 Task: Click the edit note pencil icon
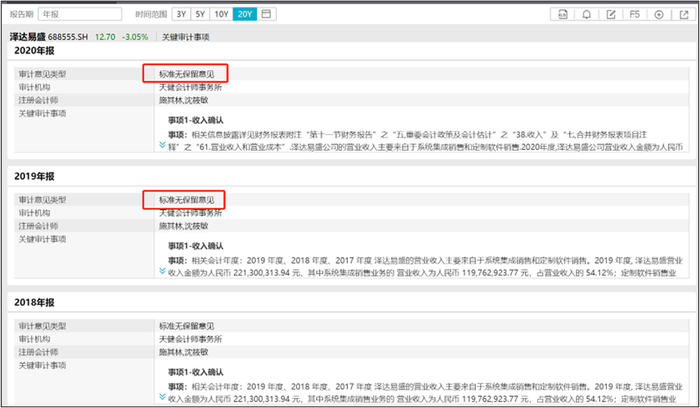[x=611, y=14]
